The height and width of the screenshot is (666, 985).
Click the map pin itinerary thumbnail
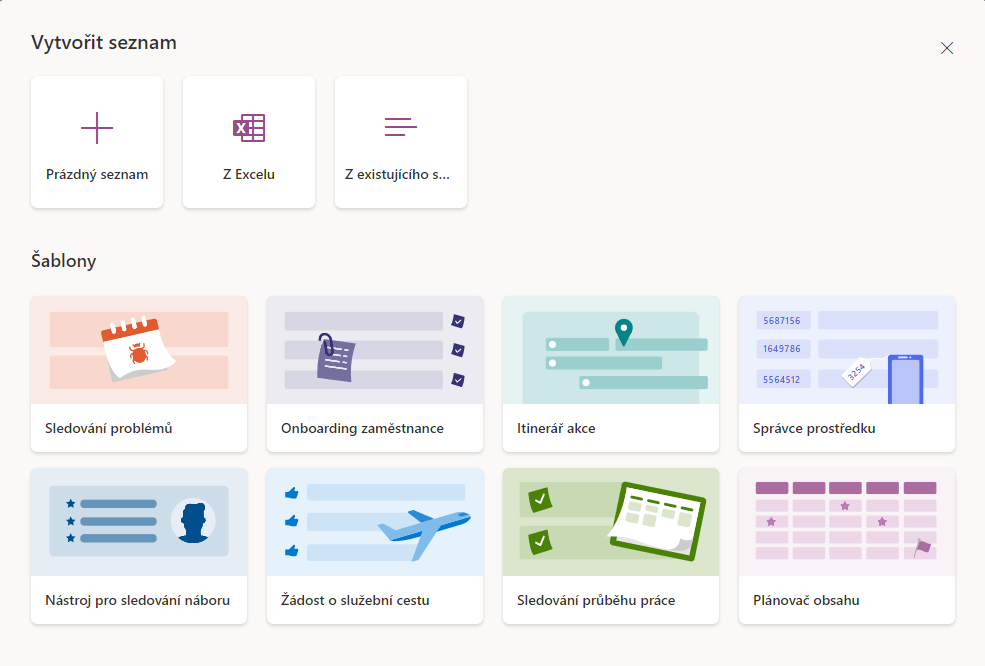(x=611, y=350)
